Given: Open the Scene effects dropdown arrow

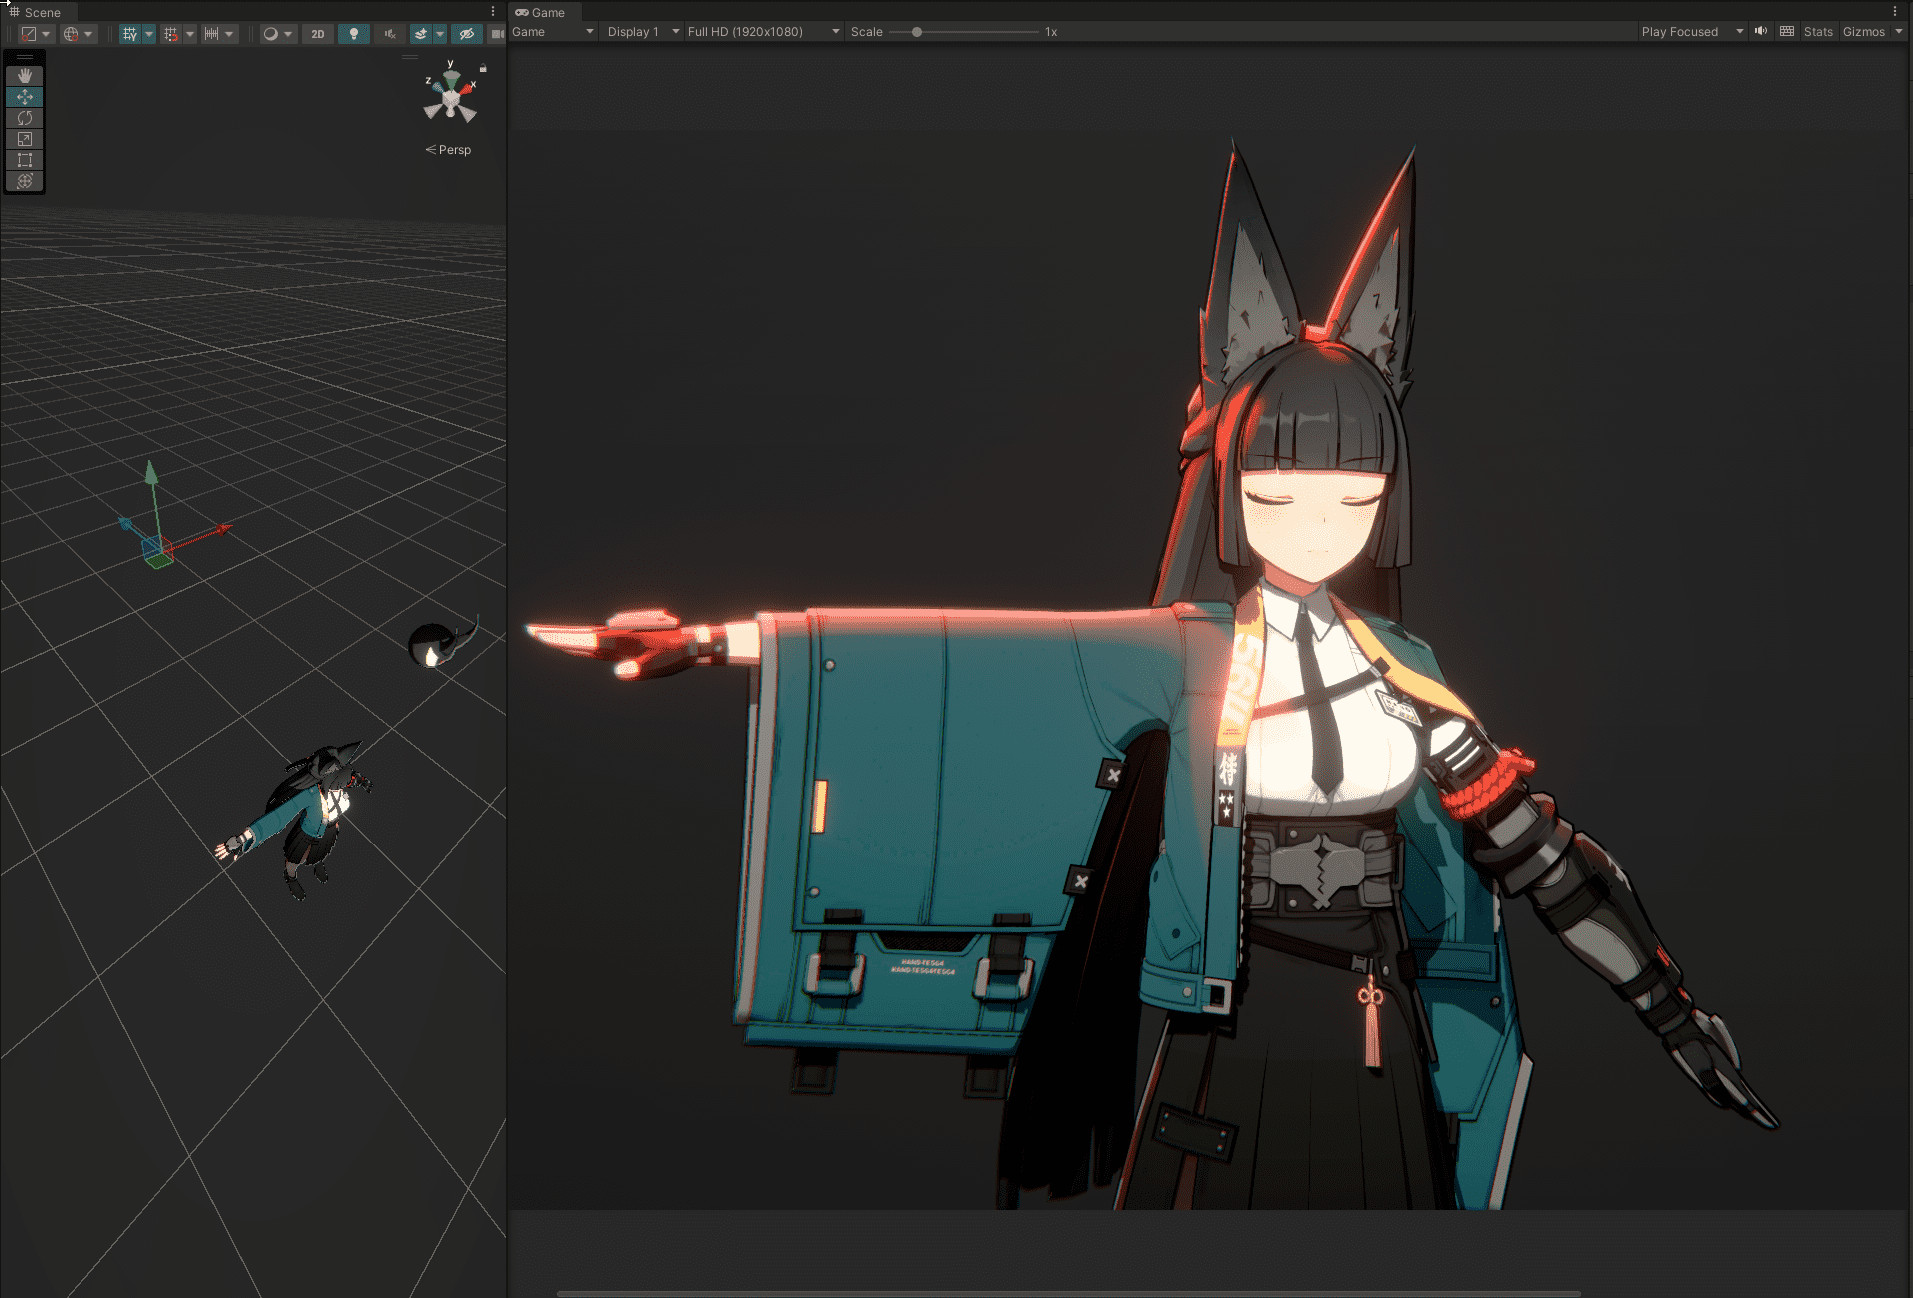Looking at the screenshot, I should point(440,34).
